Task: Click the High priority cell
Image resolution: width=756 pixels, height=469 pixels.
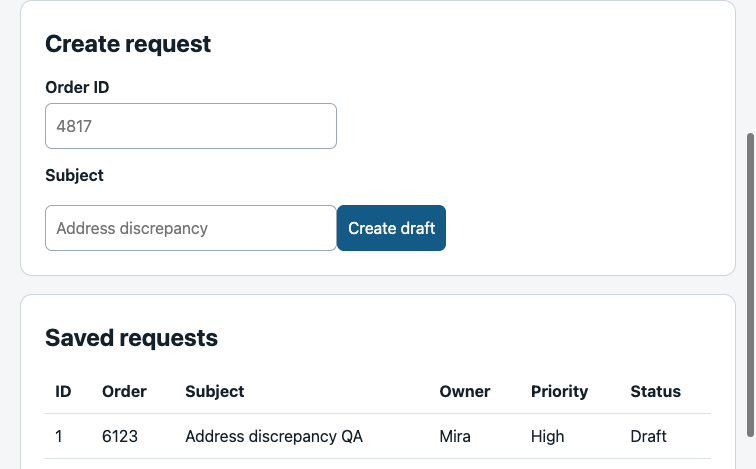Action: click(x=547, y=436)
